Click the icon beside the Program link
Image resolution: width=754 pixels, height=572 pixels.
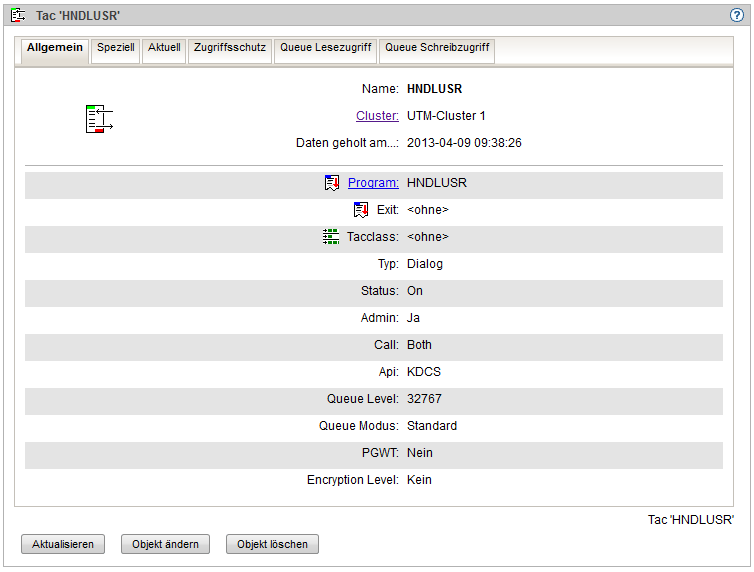pyautogui.click(x=332, y=183)
